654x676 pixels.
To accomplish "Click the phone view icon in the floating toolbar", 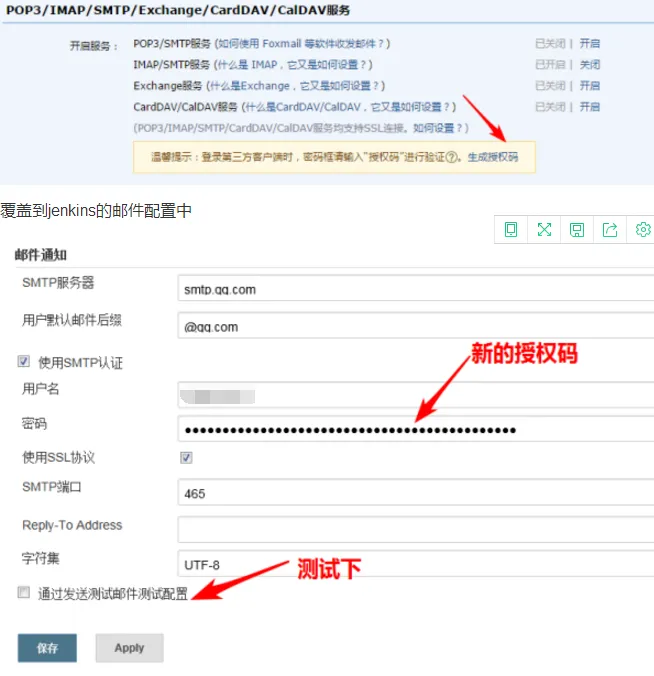I will [x=511, y=229].
